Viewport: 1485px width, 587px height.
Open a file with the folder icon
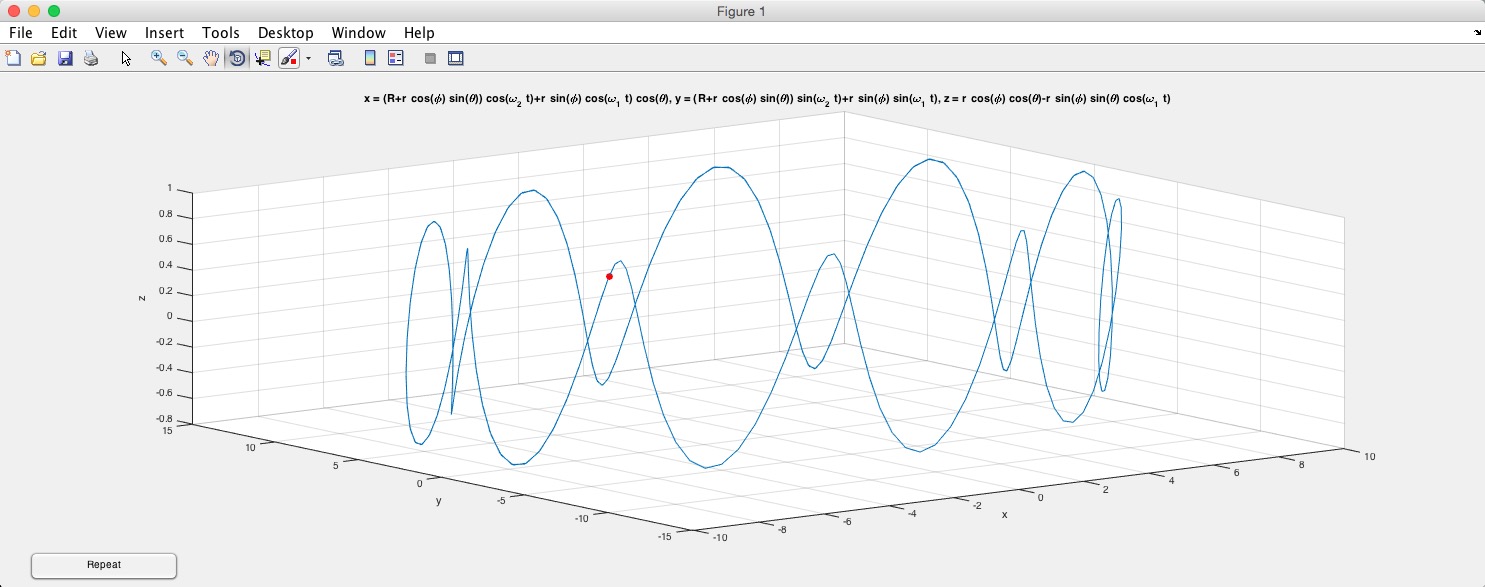39,58
